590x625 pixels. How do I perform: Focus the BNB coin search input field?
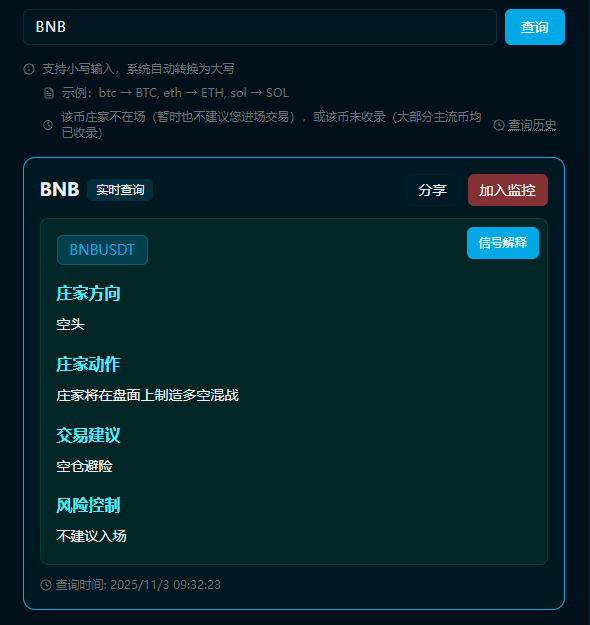260,27
